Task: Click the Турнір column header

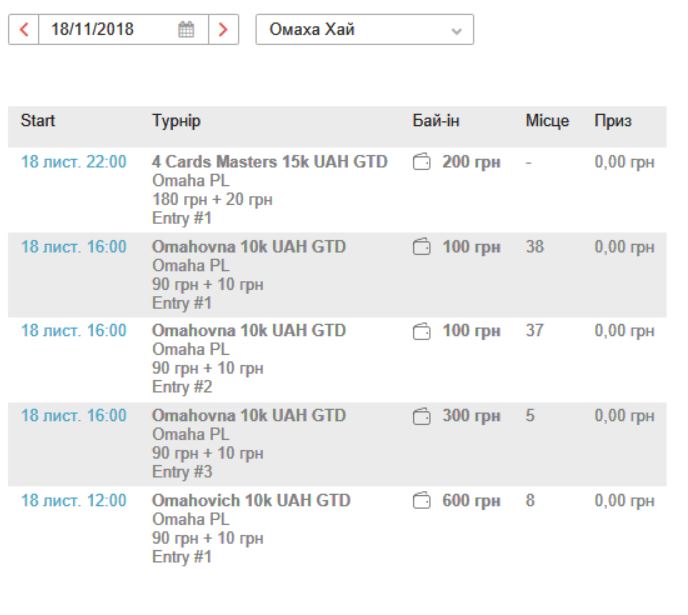Action: [x=176, y=121]
